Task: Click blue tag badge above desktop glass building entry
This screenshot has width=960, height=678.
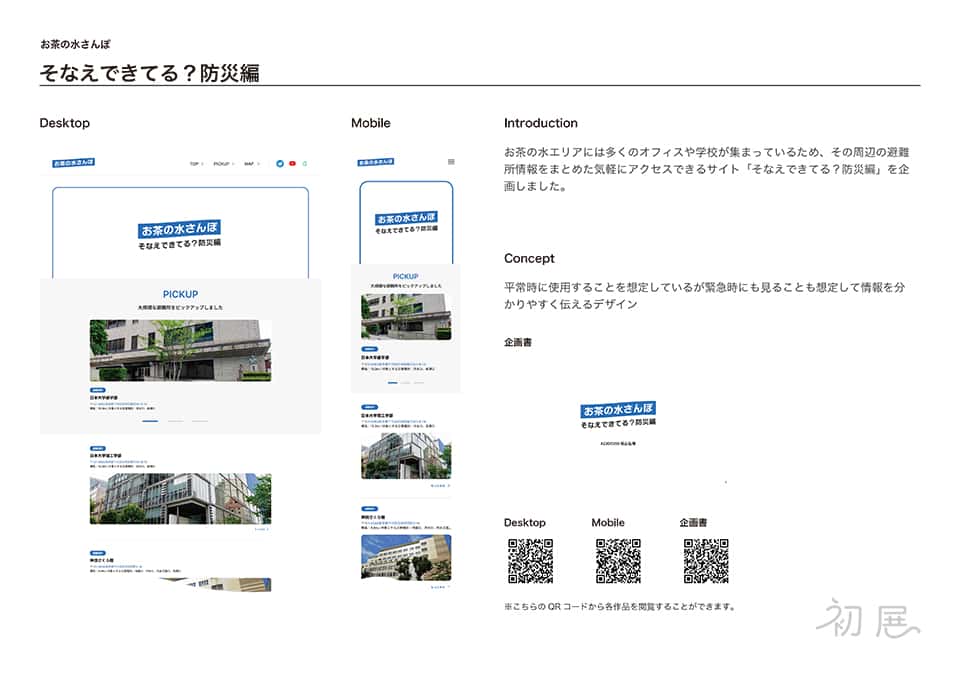Action: tap(97, 448)
